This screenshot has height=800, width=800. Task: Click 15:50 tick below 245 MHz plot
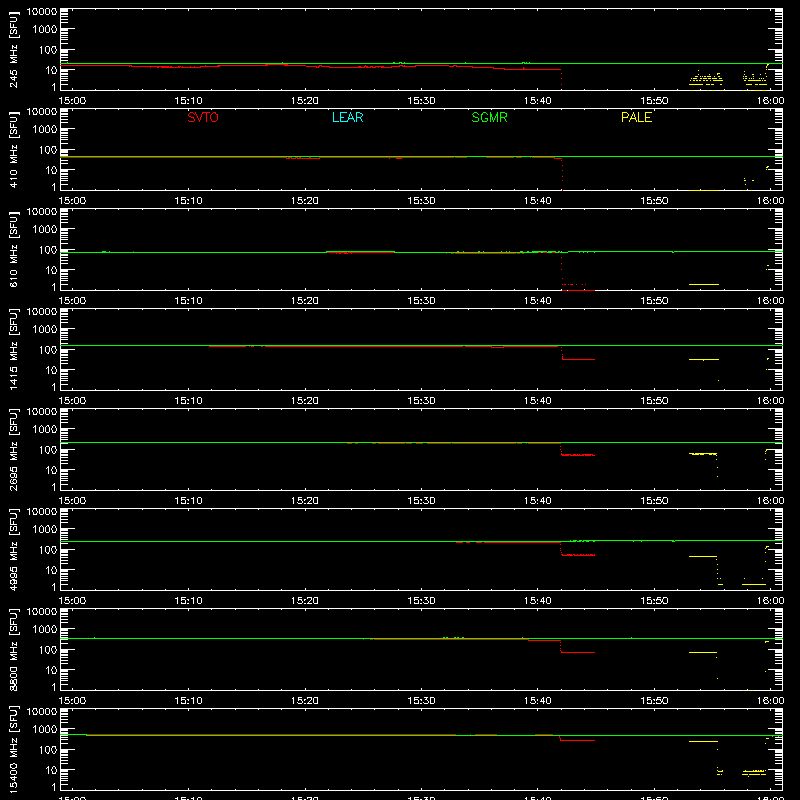click(654, 101)
